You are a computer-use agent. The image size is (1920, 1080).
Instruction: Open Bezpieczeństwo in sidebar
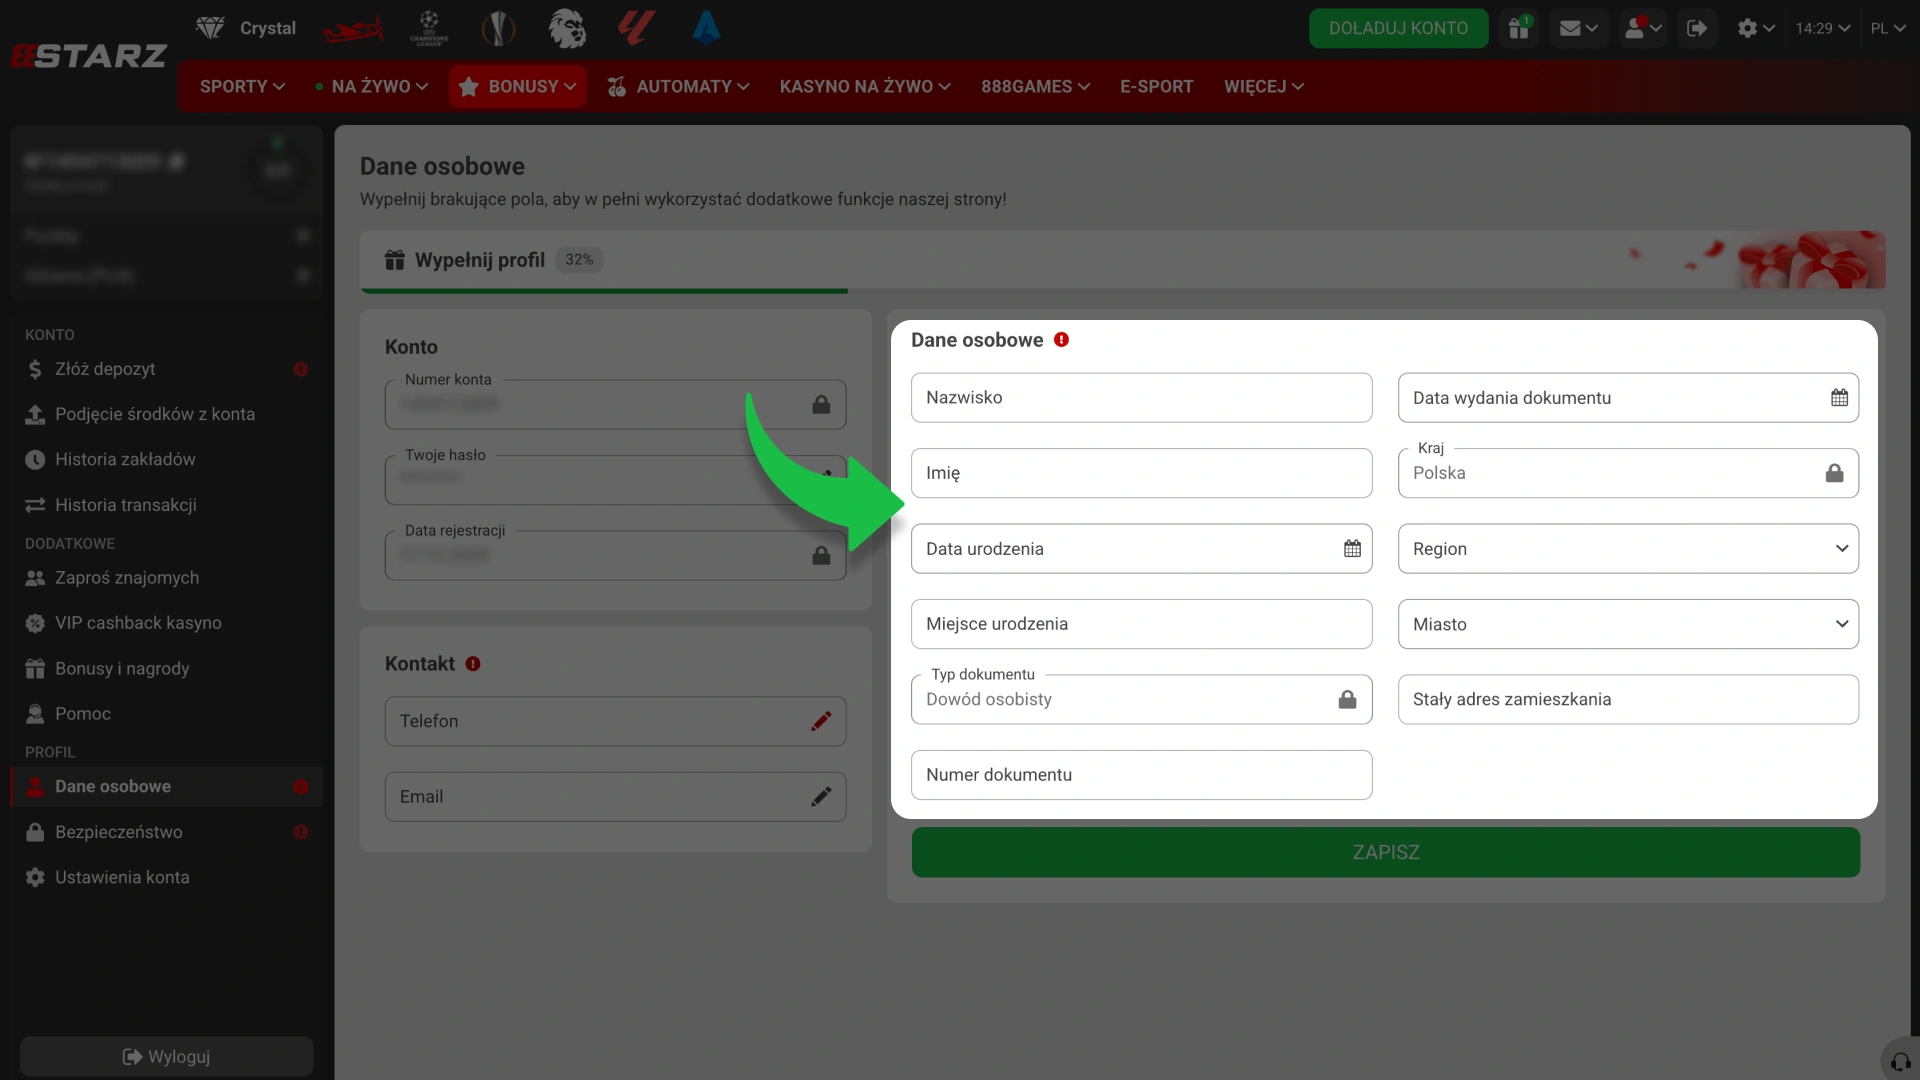tap(166, 832)
